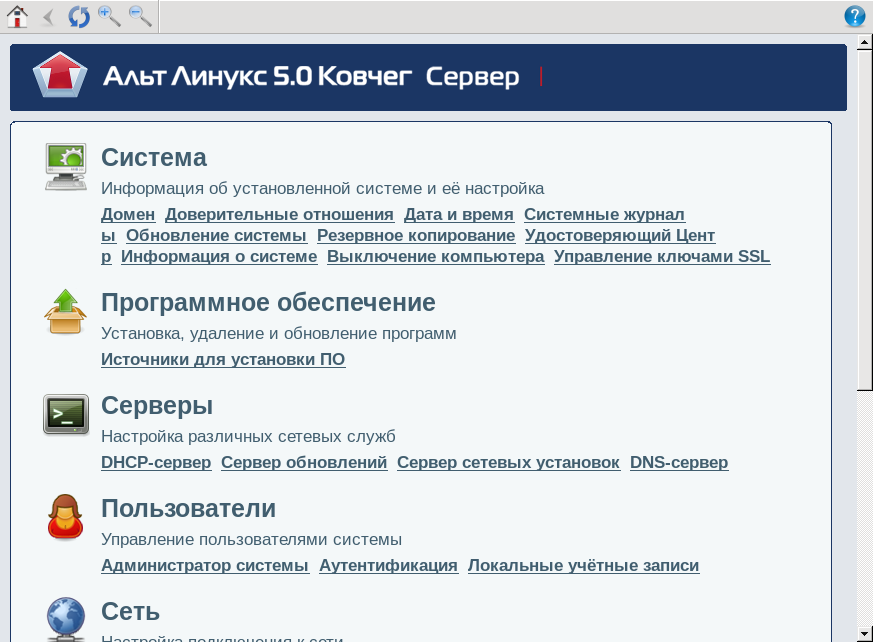Reload the page with the refresh icon
873x642 pixels.
[78, 16]
